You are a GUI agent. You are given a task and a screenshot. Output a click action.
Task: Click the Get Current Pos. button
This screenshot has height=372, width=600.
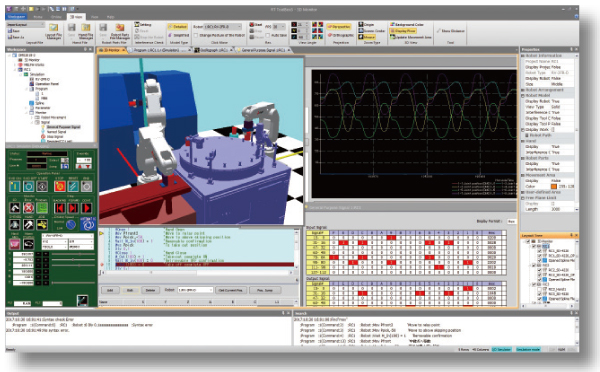point(231,290)
